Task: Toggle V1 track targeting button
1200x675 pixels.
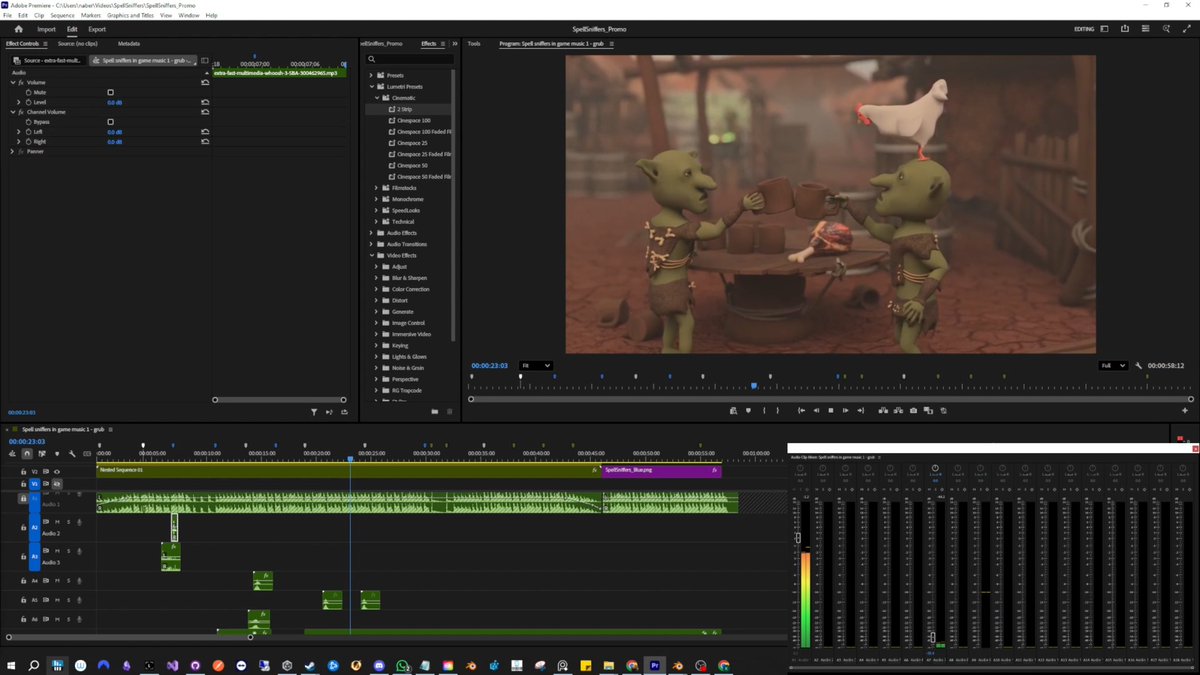Action: (34, 484)
